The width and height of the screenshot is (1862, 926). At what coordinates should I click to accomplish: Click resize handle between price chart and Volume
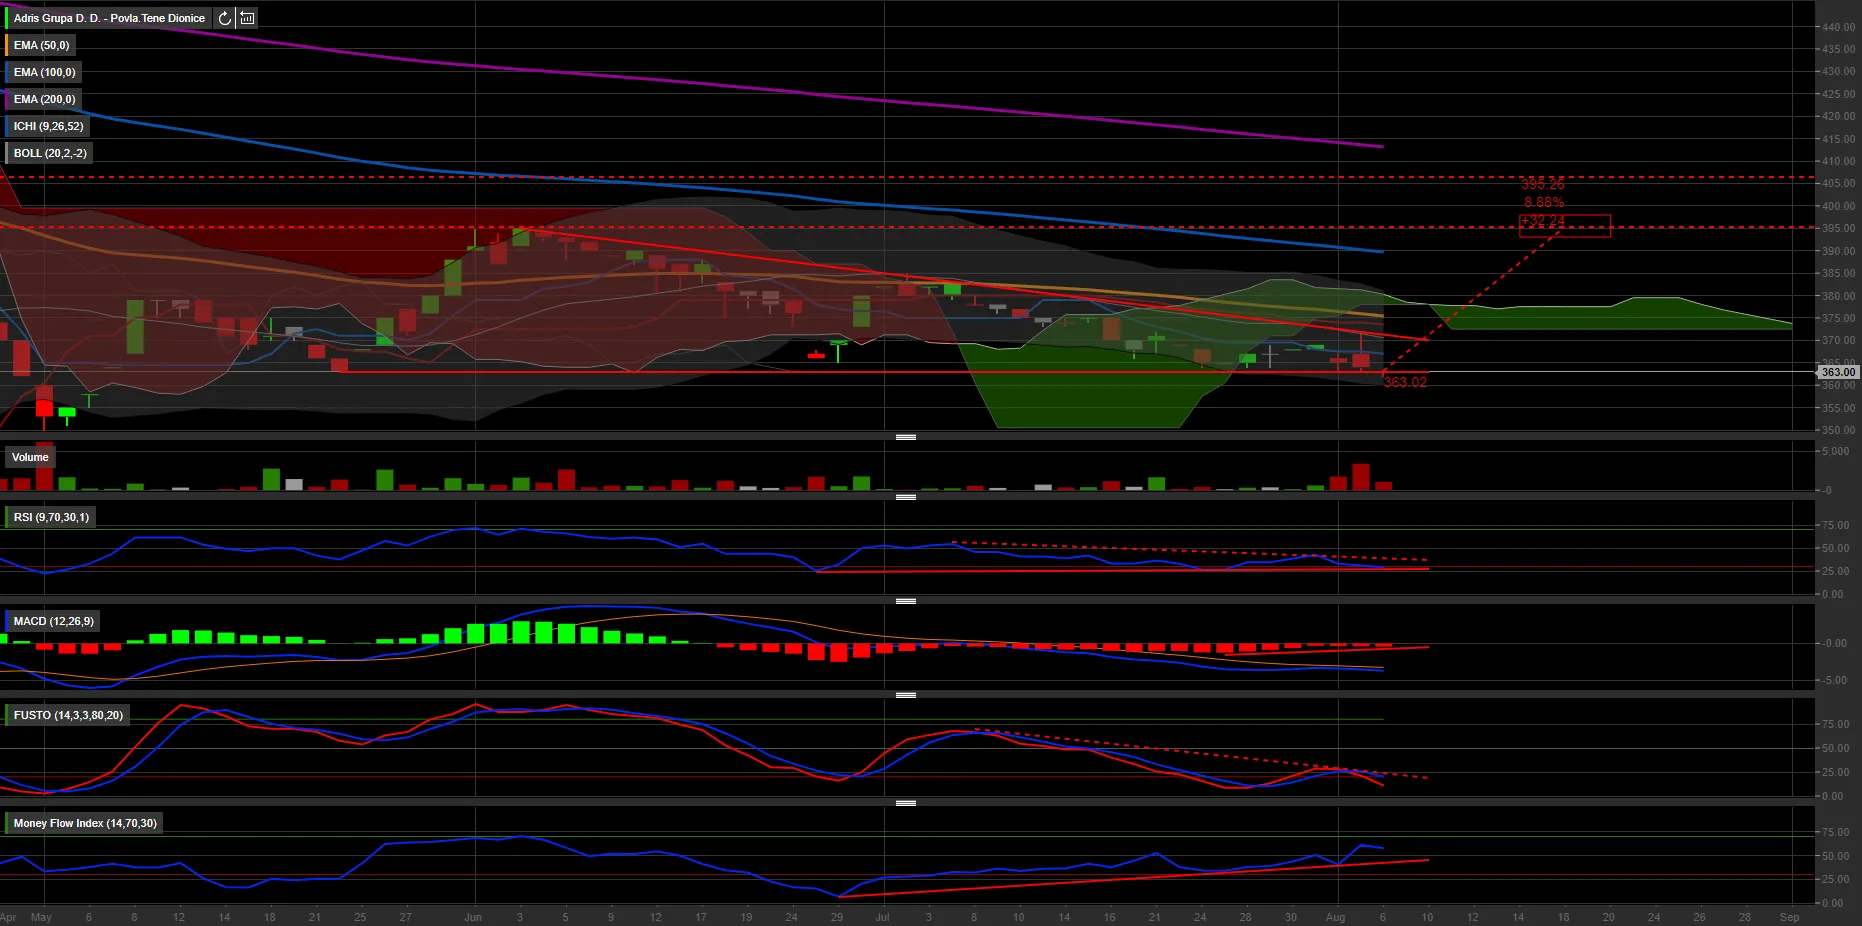point(906,437)
